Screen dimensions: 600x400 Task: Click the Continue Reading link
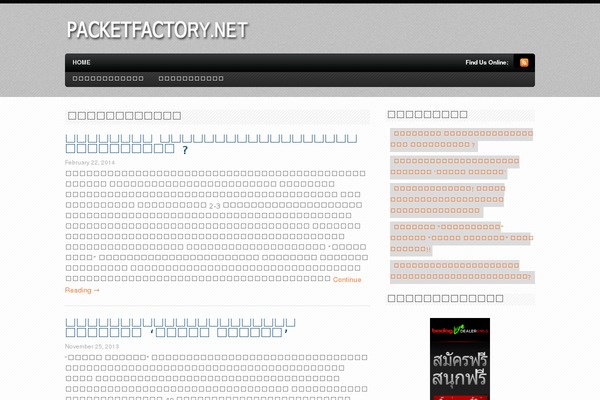[x=213, y=285]
